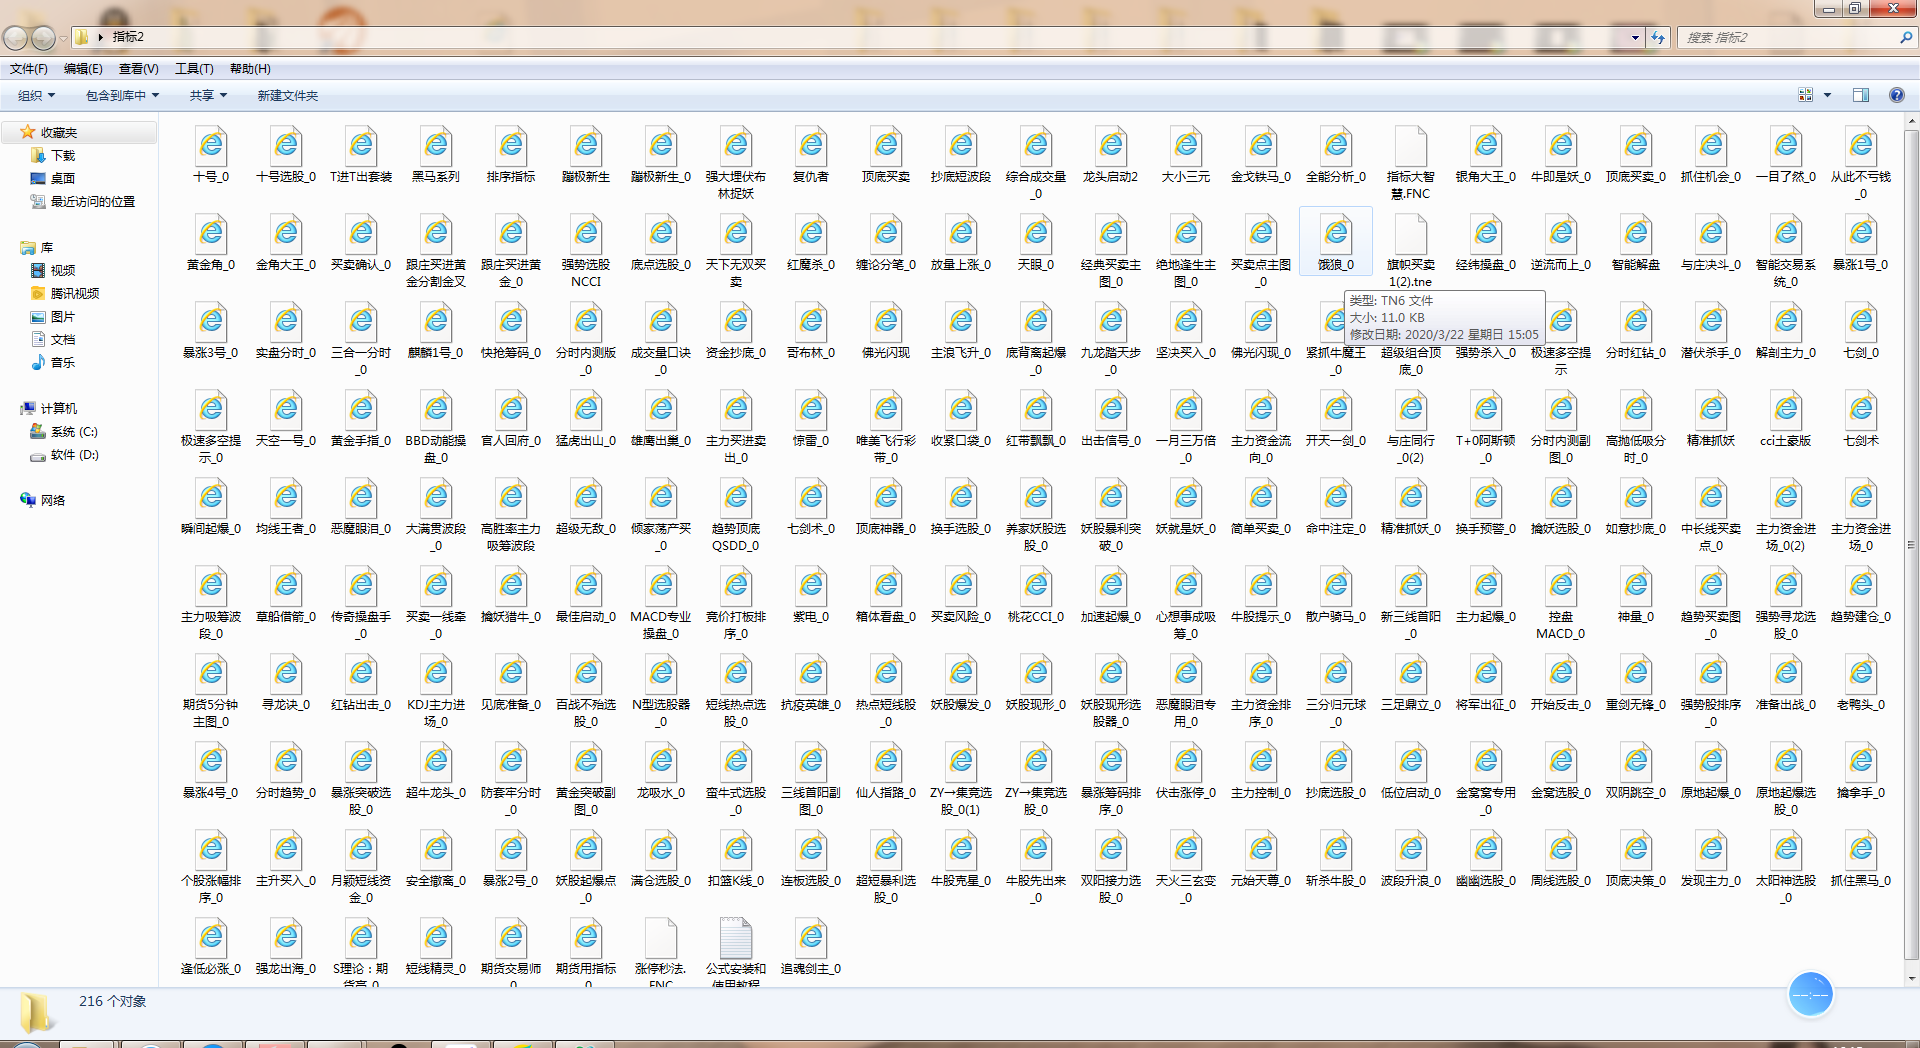This screenshot has width=1920, height=1048.
Task: Select the 复仇者 file icon
Action: pyautogui.click(x=811, y=146)
